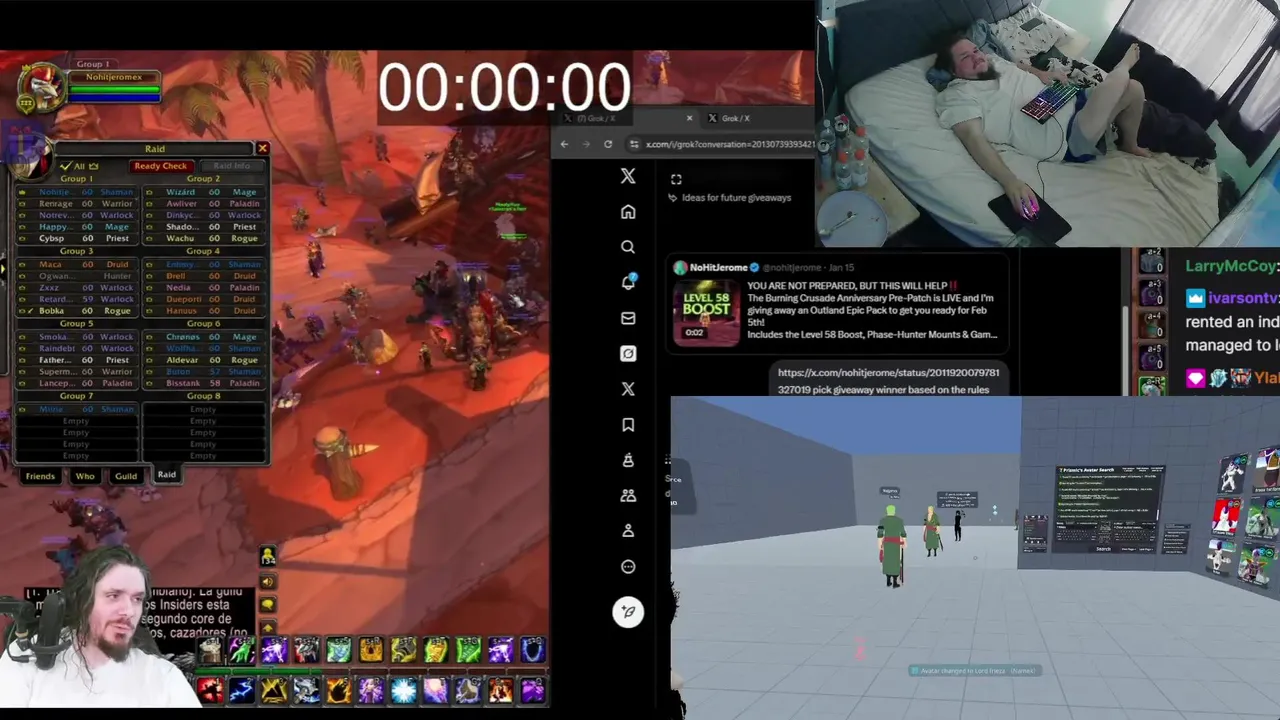This screenshot has width=1280, height=720.
Task: Click the 00:00:00 timer overlay
Action: (504, 87)
